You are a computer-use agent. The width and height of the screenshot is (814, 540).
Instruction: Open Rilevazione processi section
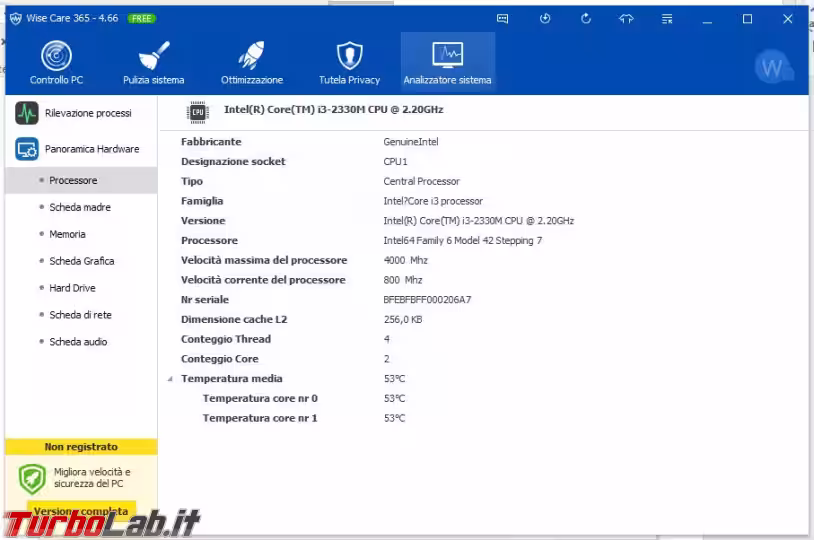82,113
